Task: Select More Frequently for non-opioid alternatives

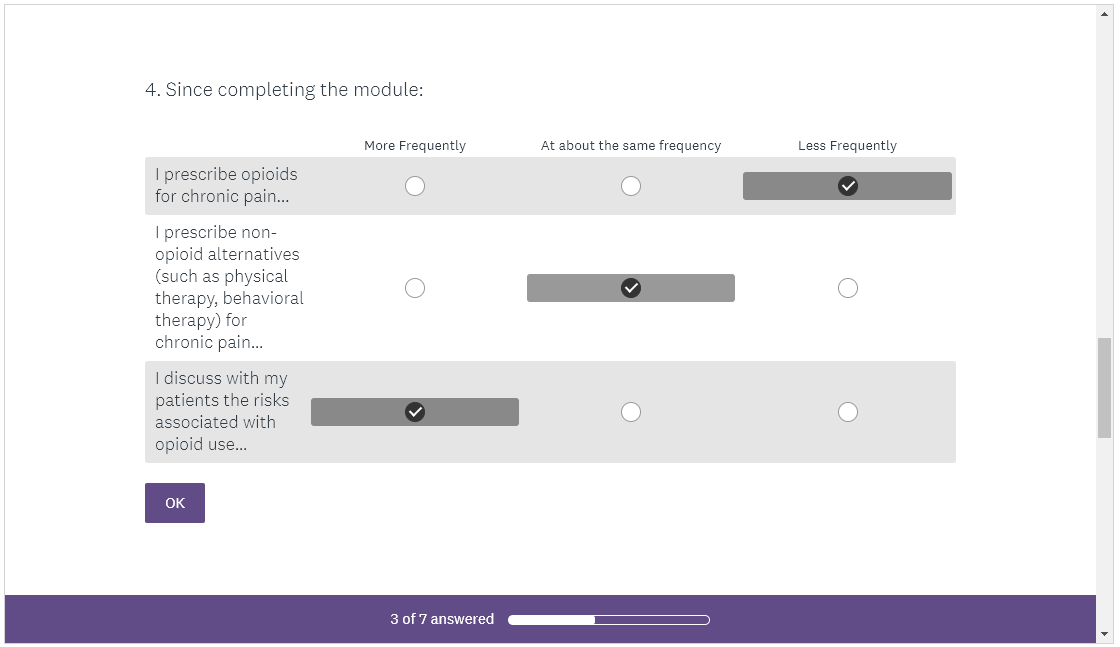Action: pyautogui.click(x=415, y=288)
